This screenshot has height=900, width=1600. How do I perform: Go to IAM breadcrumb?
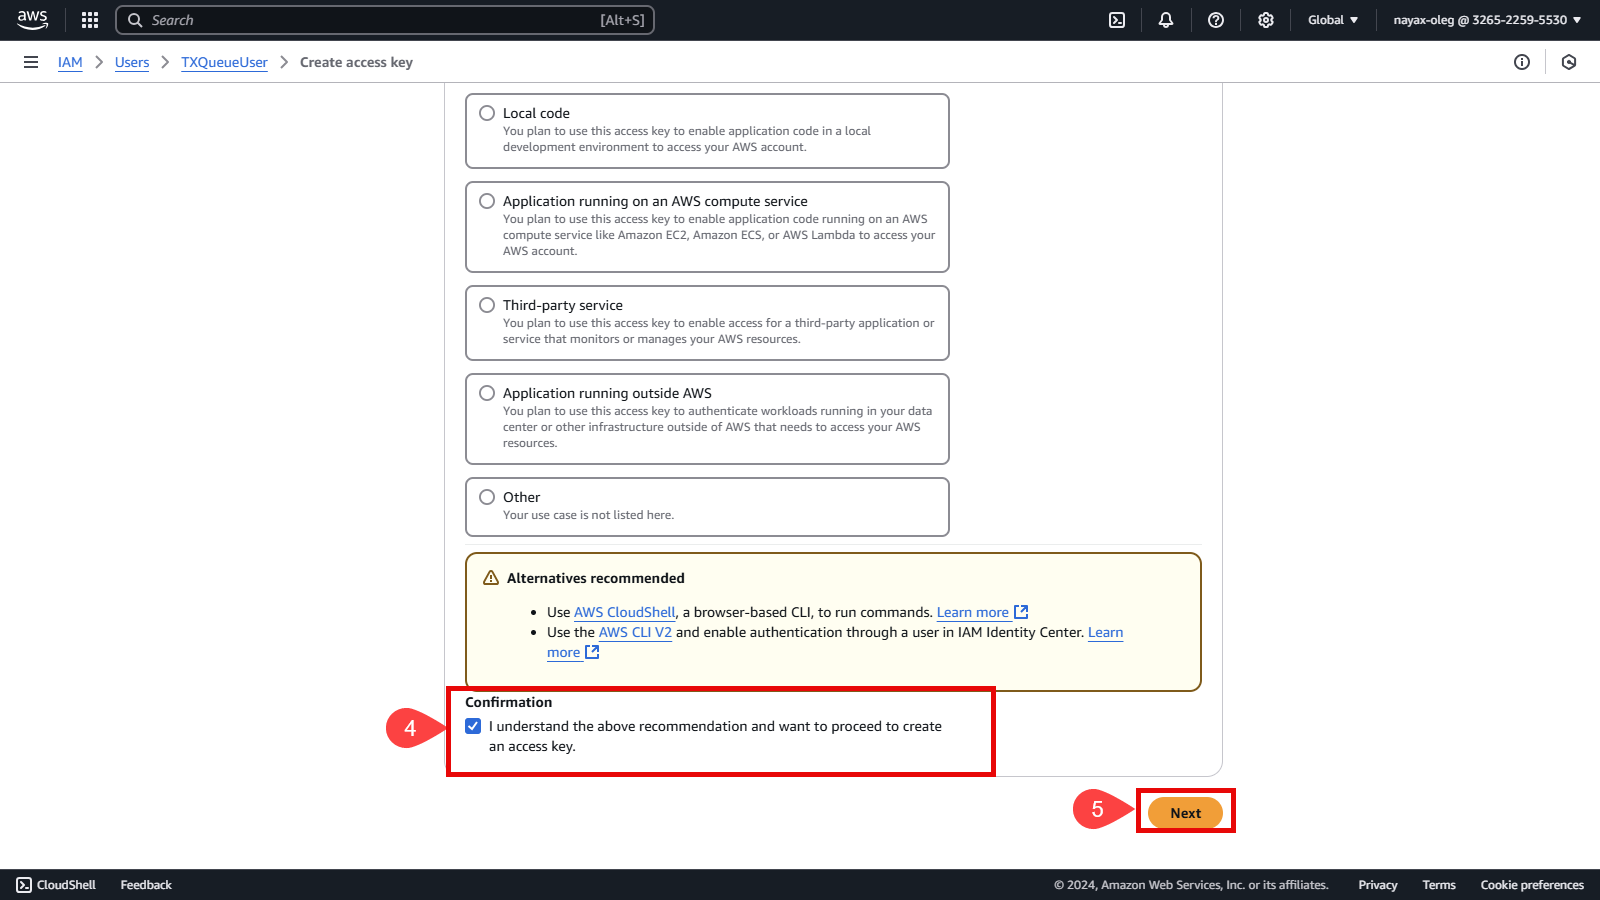(70, 62)
